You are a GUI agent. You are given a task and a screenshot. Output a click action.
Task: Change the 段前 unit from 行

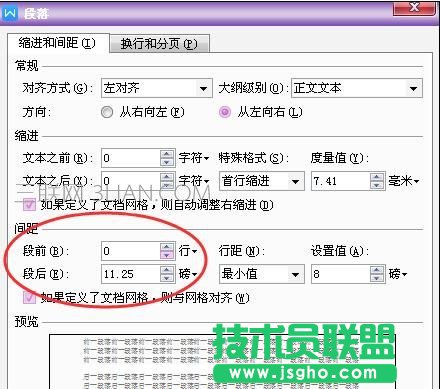188,251
